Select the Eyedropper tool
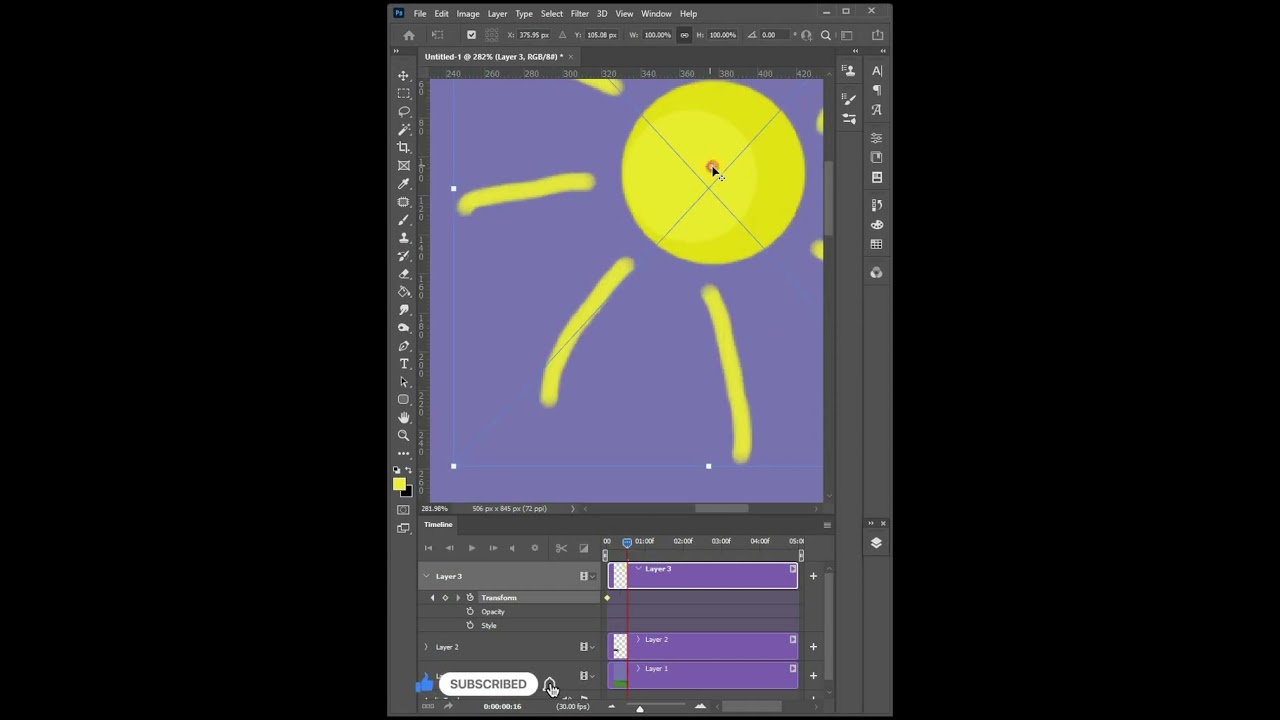The image size is (1280, 720). click(x=404, y=183)
